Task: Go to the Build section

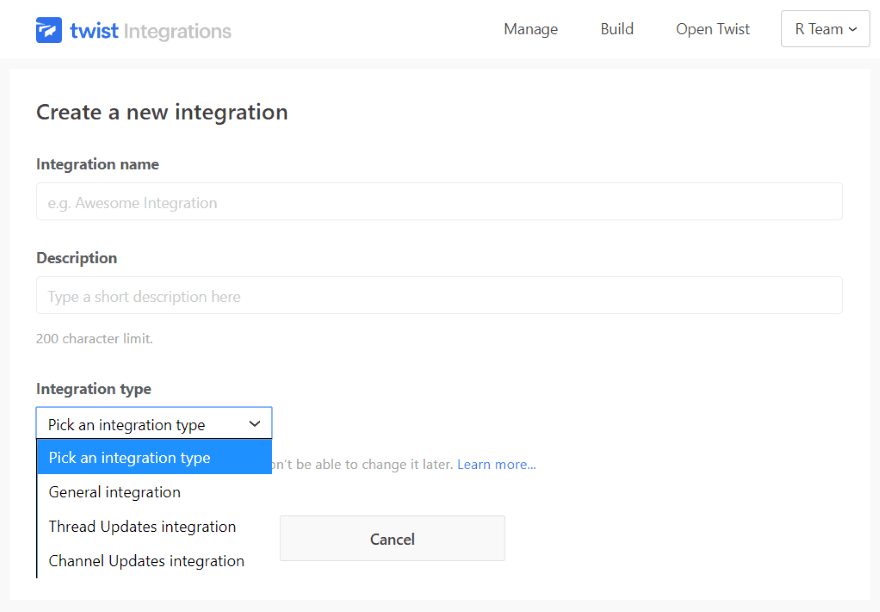Action: pyautogui.click(x=617, y=29)
